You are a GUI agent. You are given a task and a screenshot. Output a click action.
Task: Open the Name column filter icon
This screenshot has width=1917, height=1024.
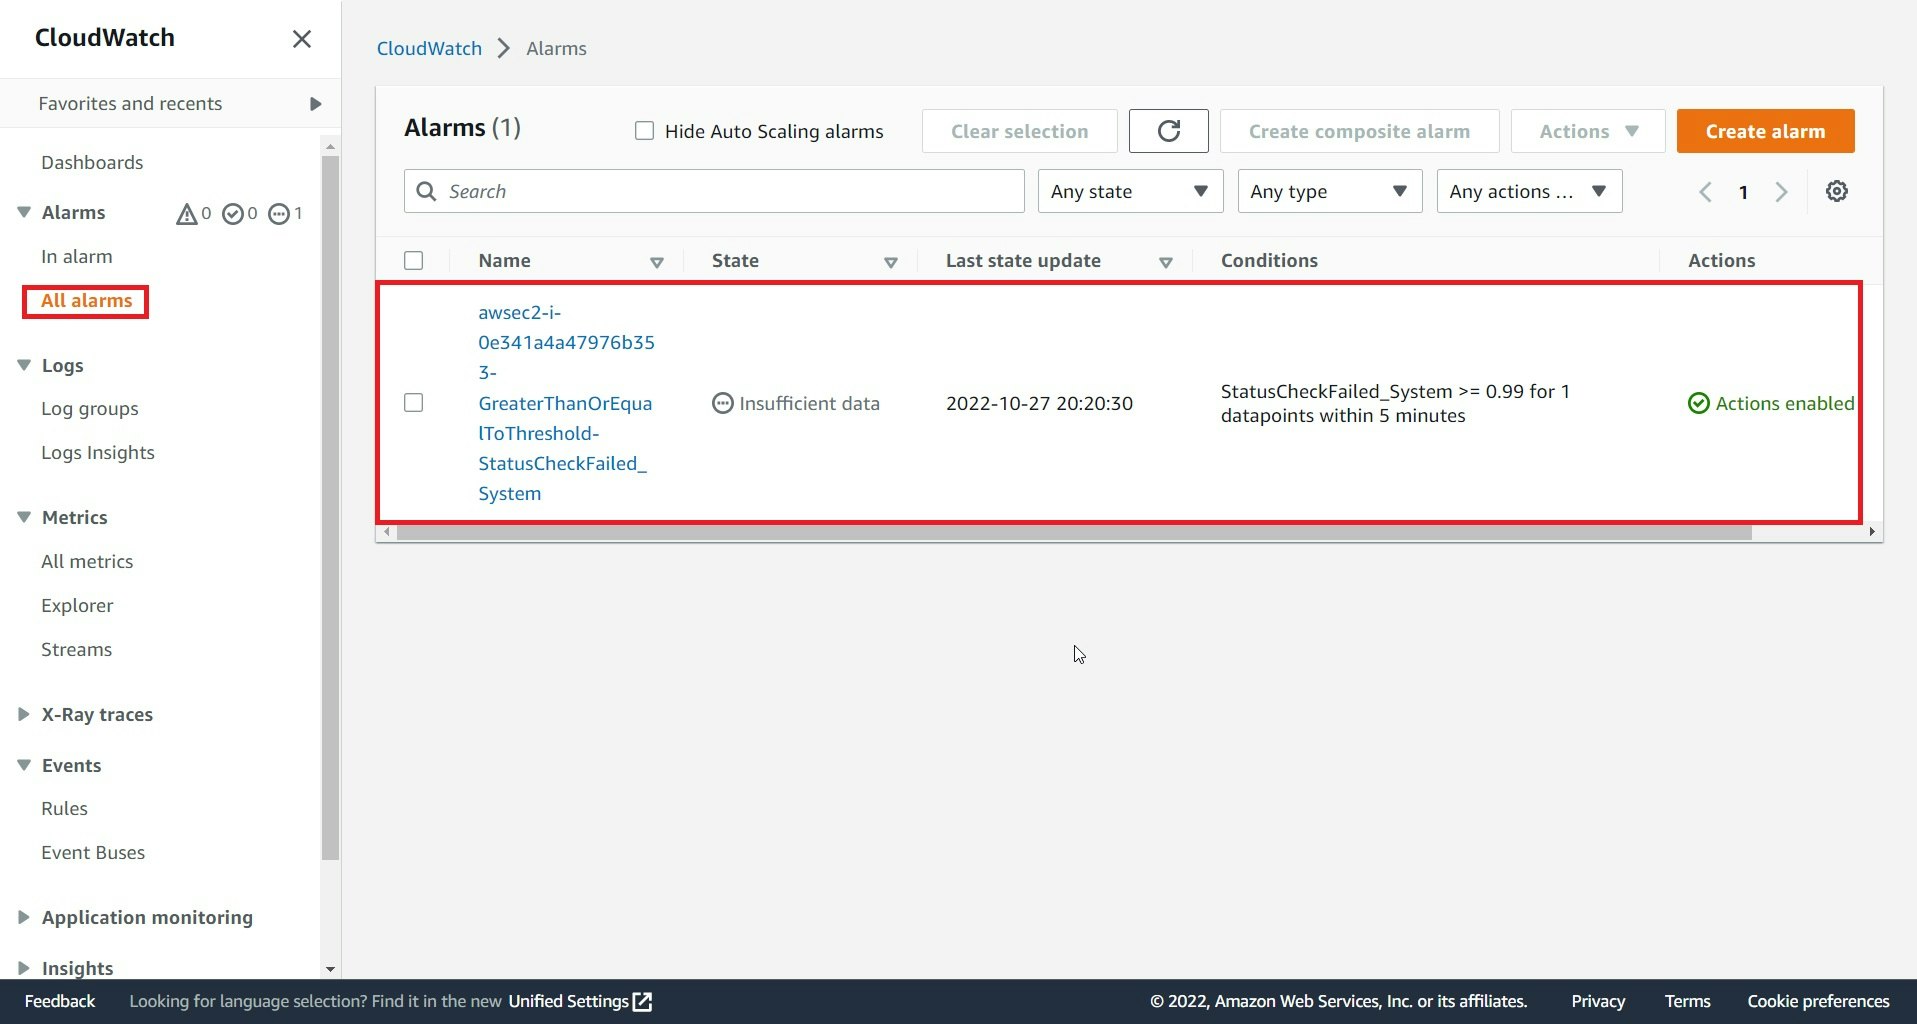point(656,262)
